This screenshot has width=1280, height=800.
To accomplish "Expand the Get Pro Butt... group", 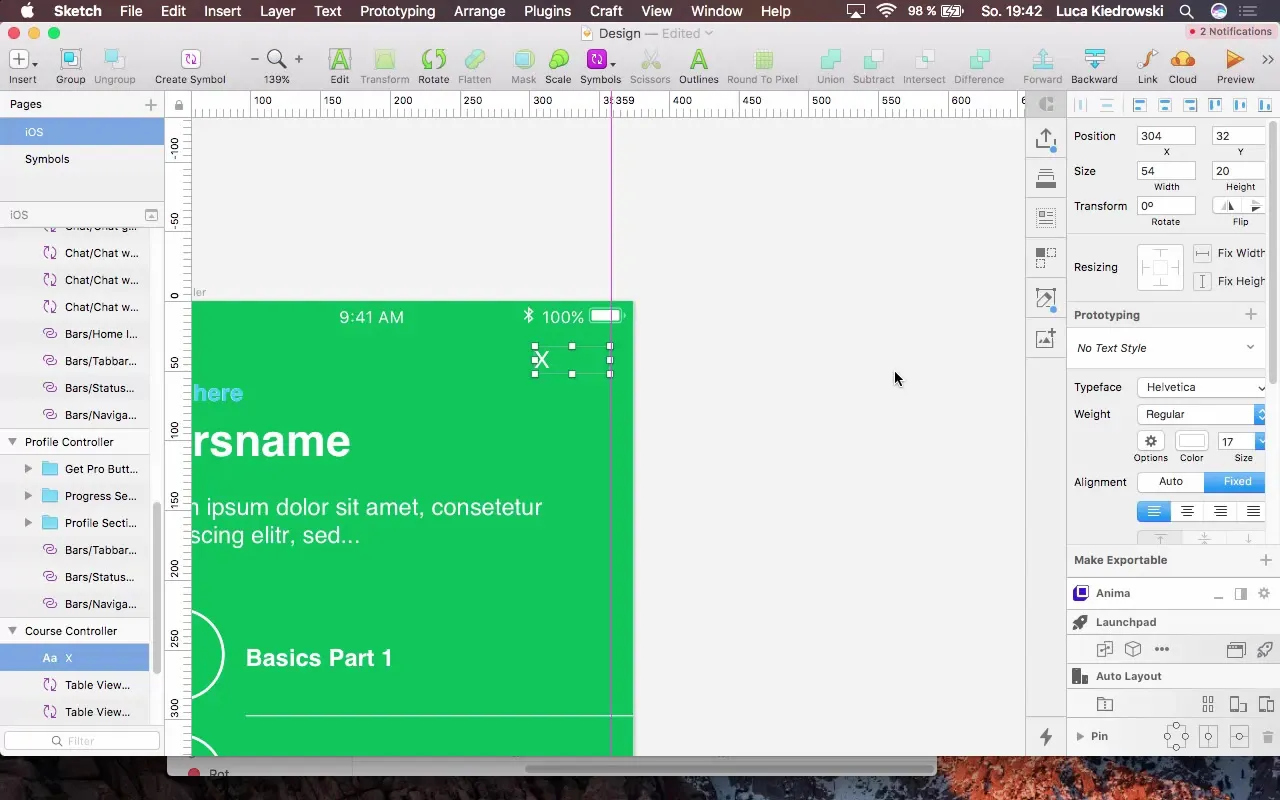I will [x=28, y=469].
